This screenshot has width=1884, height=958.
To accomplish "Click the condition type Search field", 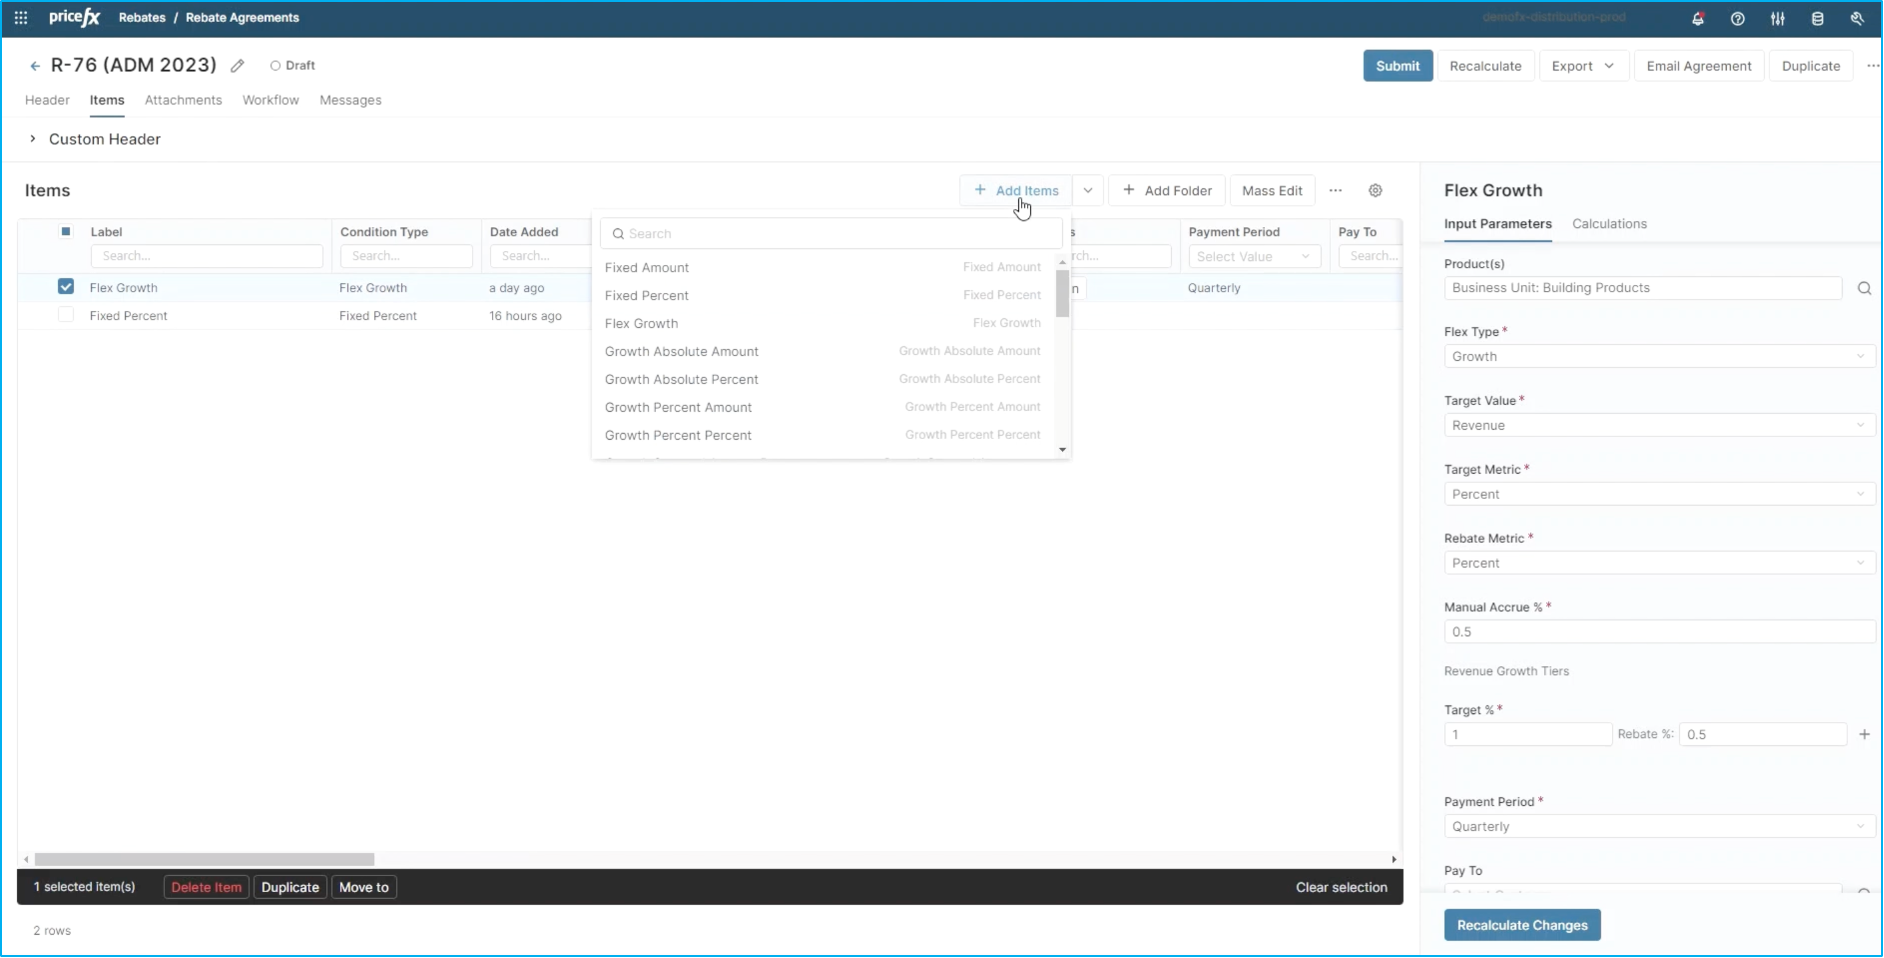I will click(x=406, y=256).
